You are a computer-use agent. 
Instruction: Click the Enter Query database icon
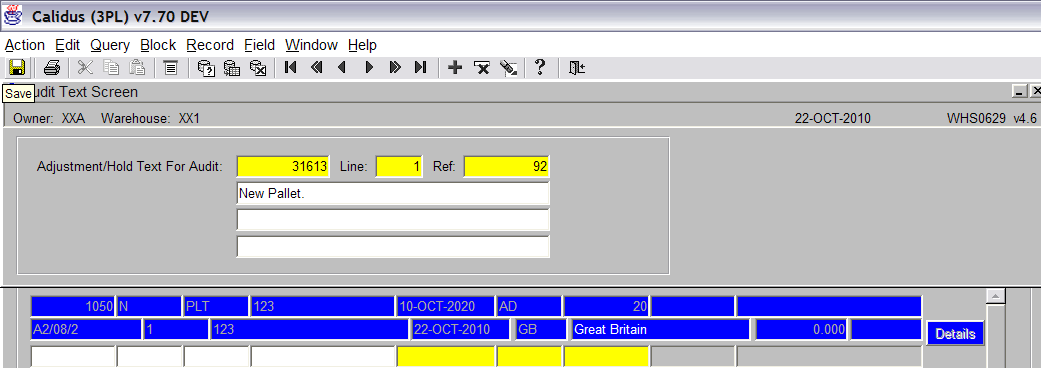(x=206, y=67)
